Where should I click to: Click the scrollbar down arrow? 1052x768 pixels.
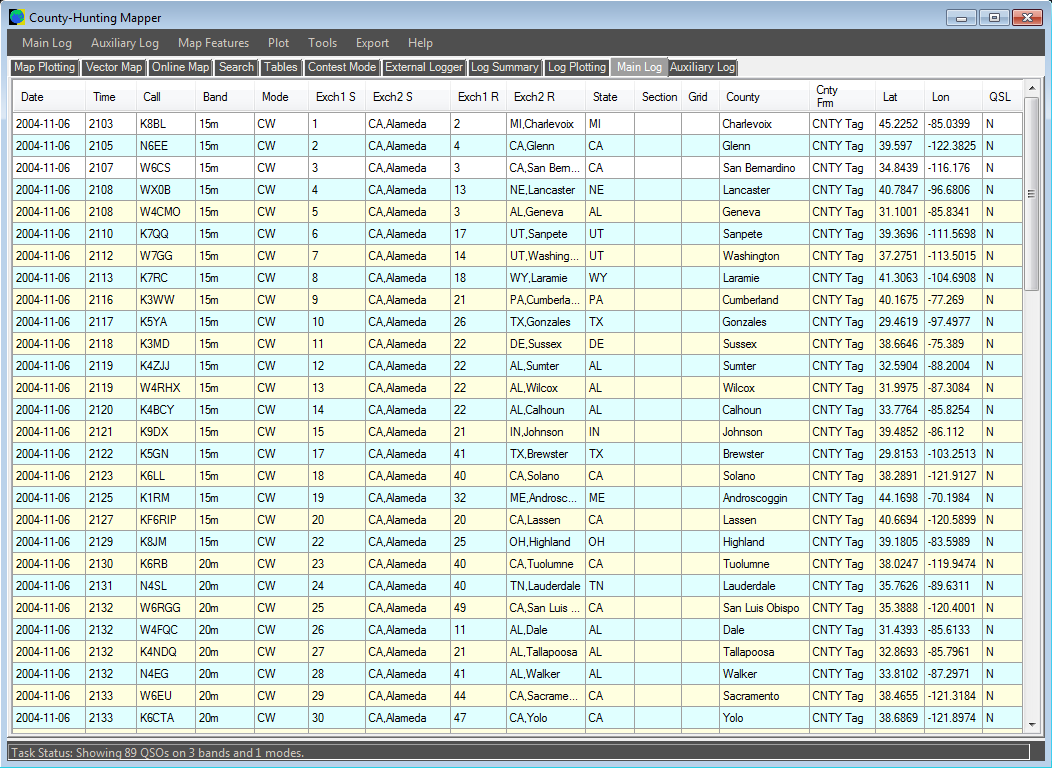[1032, 725]
